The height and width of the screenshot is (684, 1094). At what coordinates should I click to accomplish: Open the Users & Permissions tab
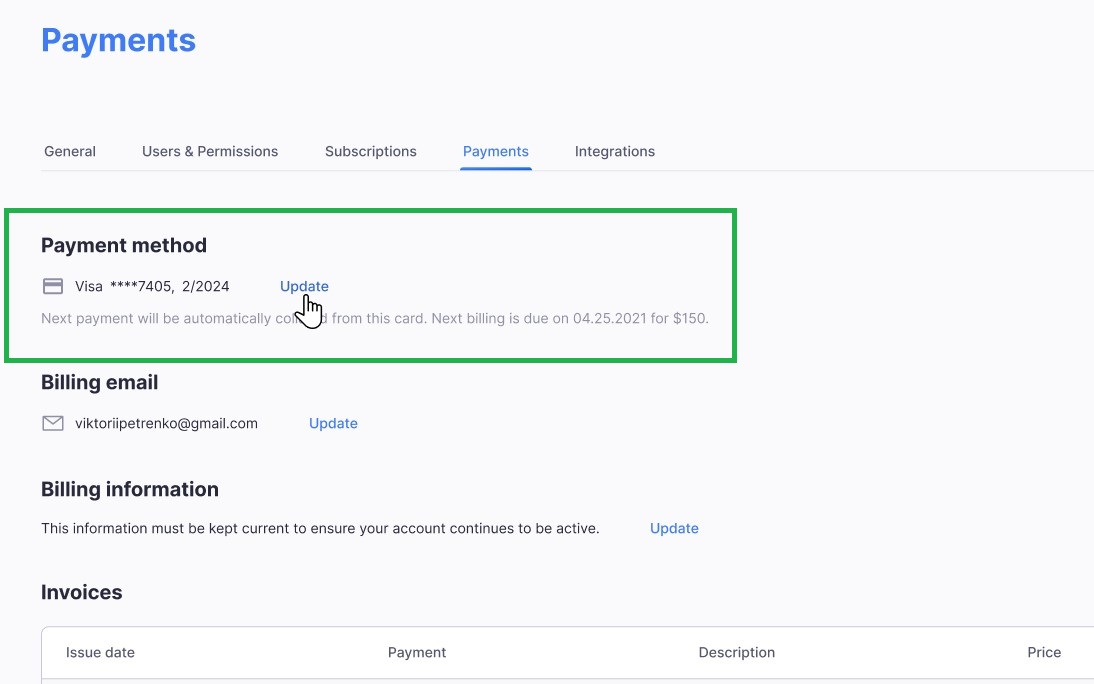click(210, 151)
